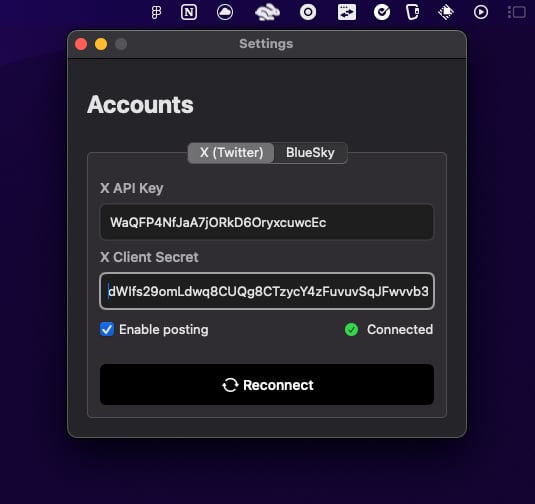Open the Notion menu bar icon
This screenshot has width=535, height=504.
[x=189, y=13]
